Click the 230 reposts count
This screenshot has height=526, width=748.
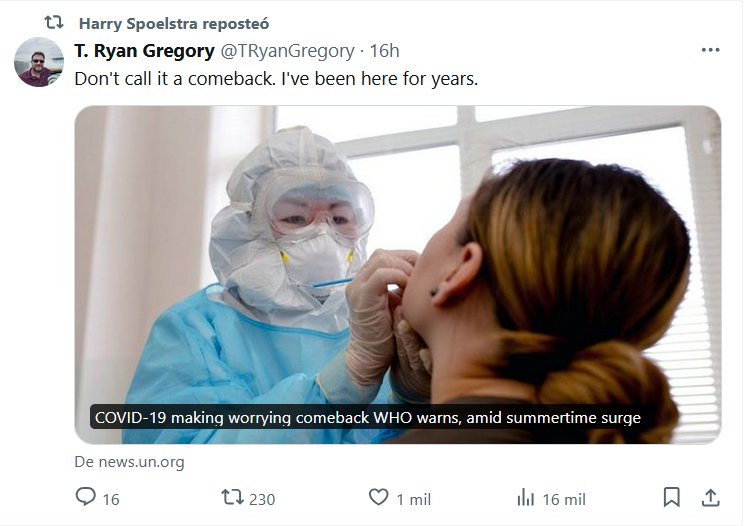coord(262,499)
